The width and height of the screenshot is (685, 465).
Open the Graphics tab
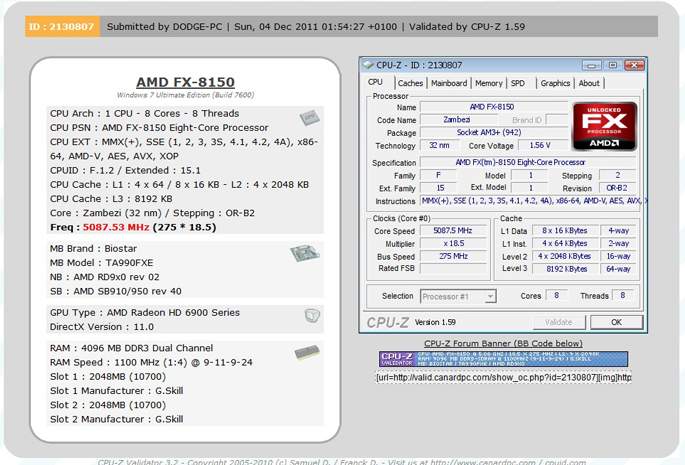point(555,83)
